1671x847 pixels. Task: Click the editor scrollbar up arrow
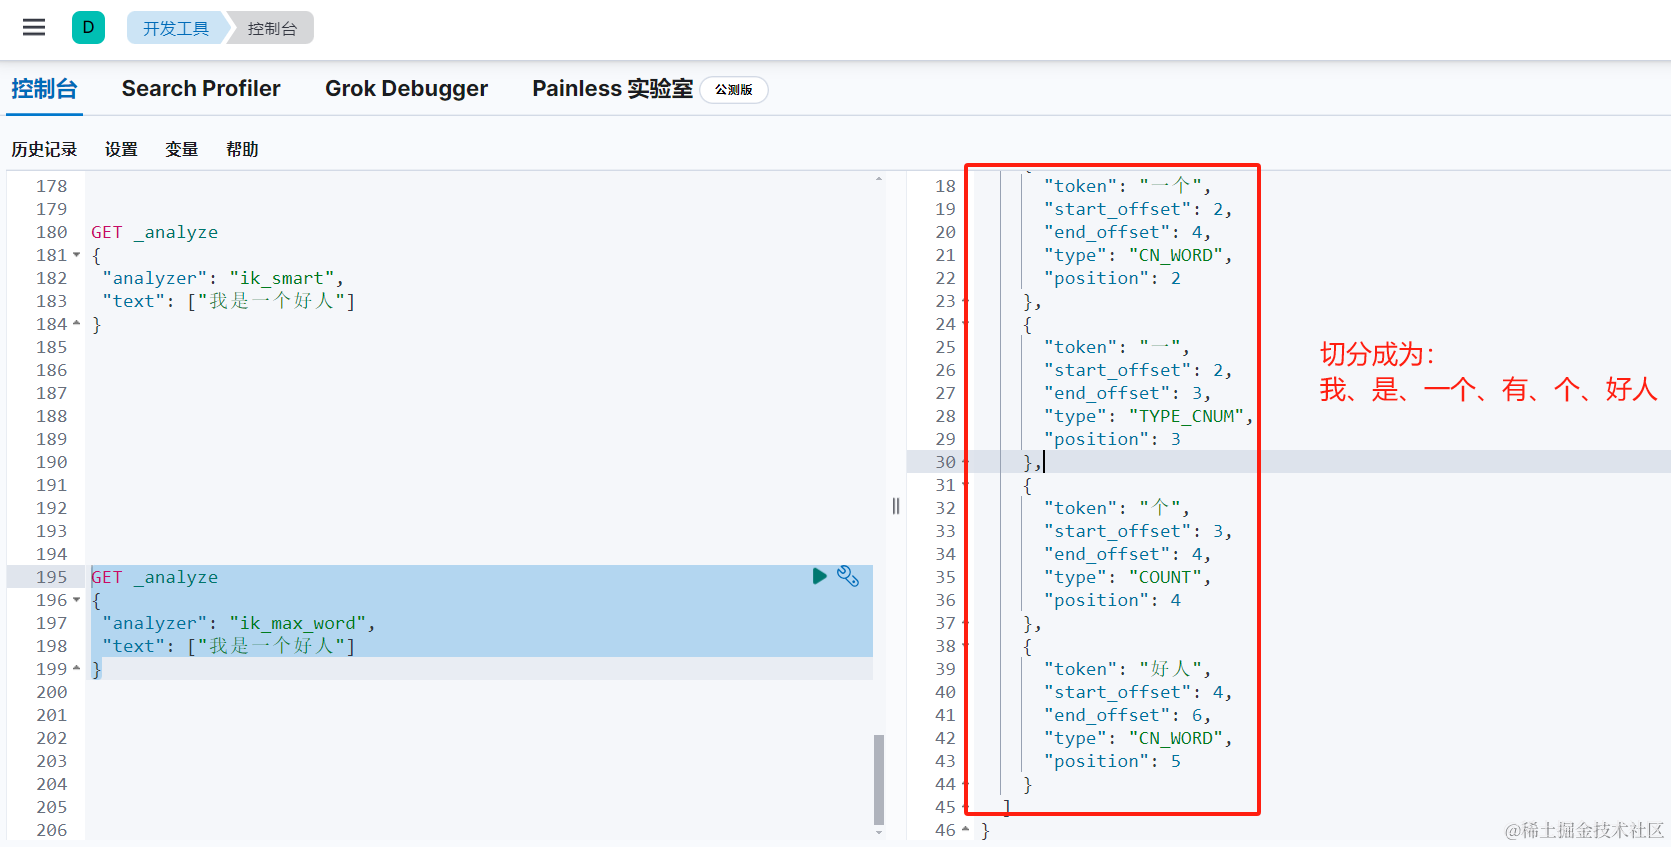tap(879, 179)
